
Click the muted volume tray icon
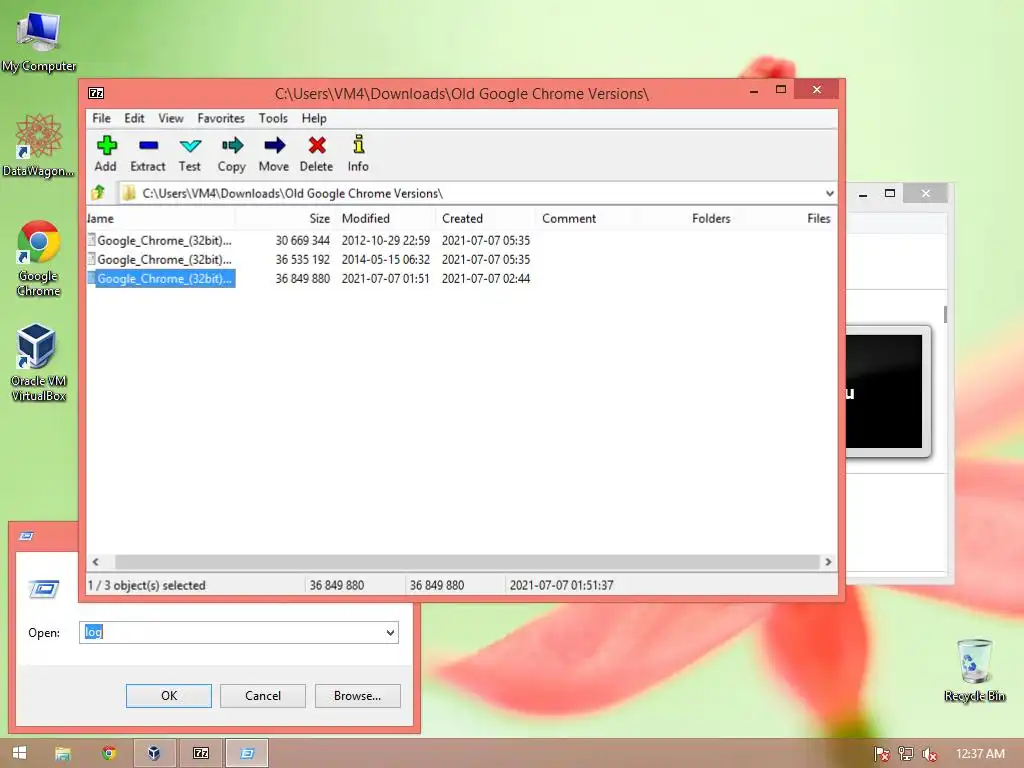click(929, 754)
